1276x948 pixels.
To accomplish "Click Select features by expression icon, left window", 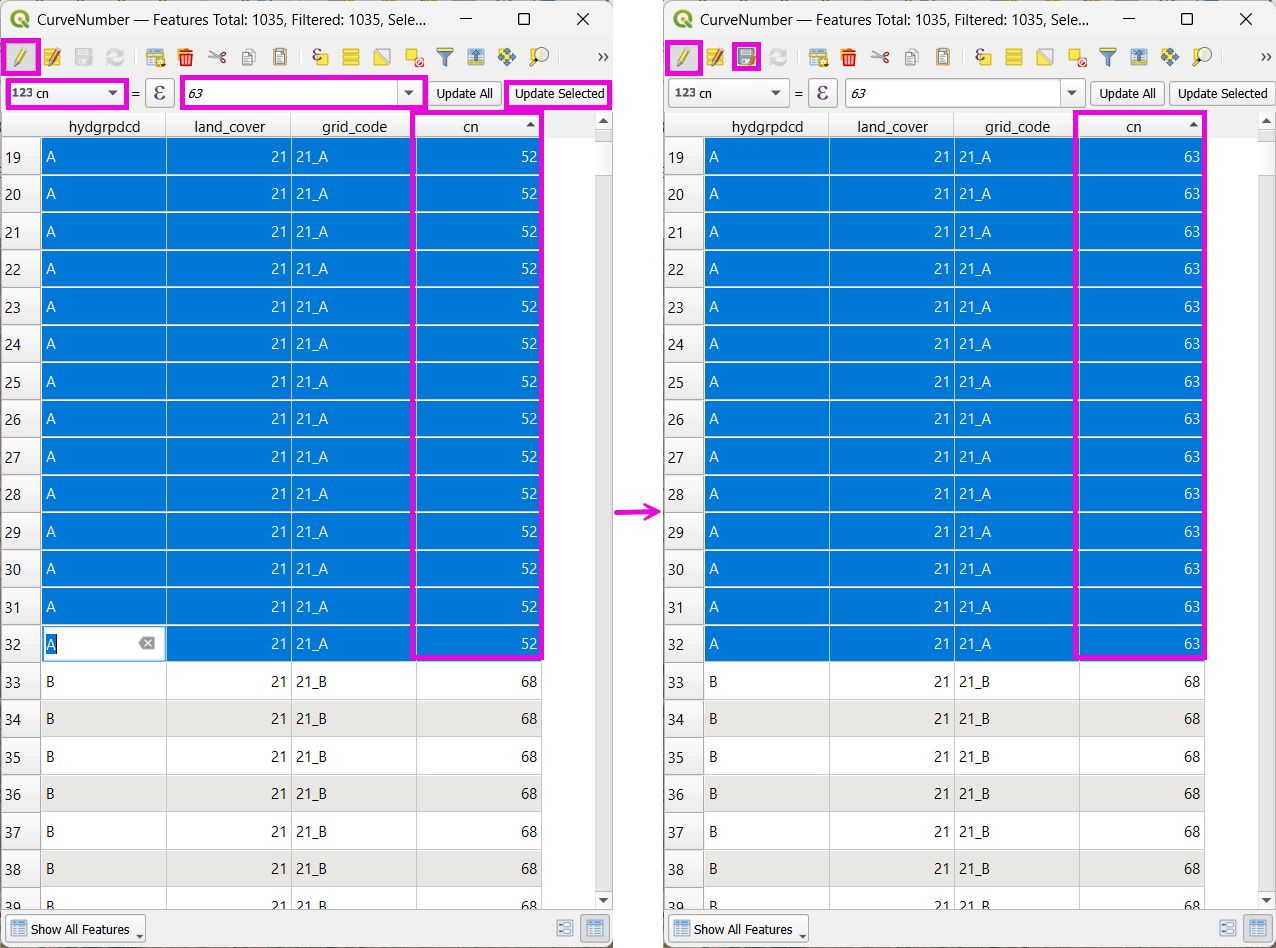I will (320, 57).
